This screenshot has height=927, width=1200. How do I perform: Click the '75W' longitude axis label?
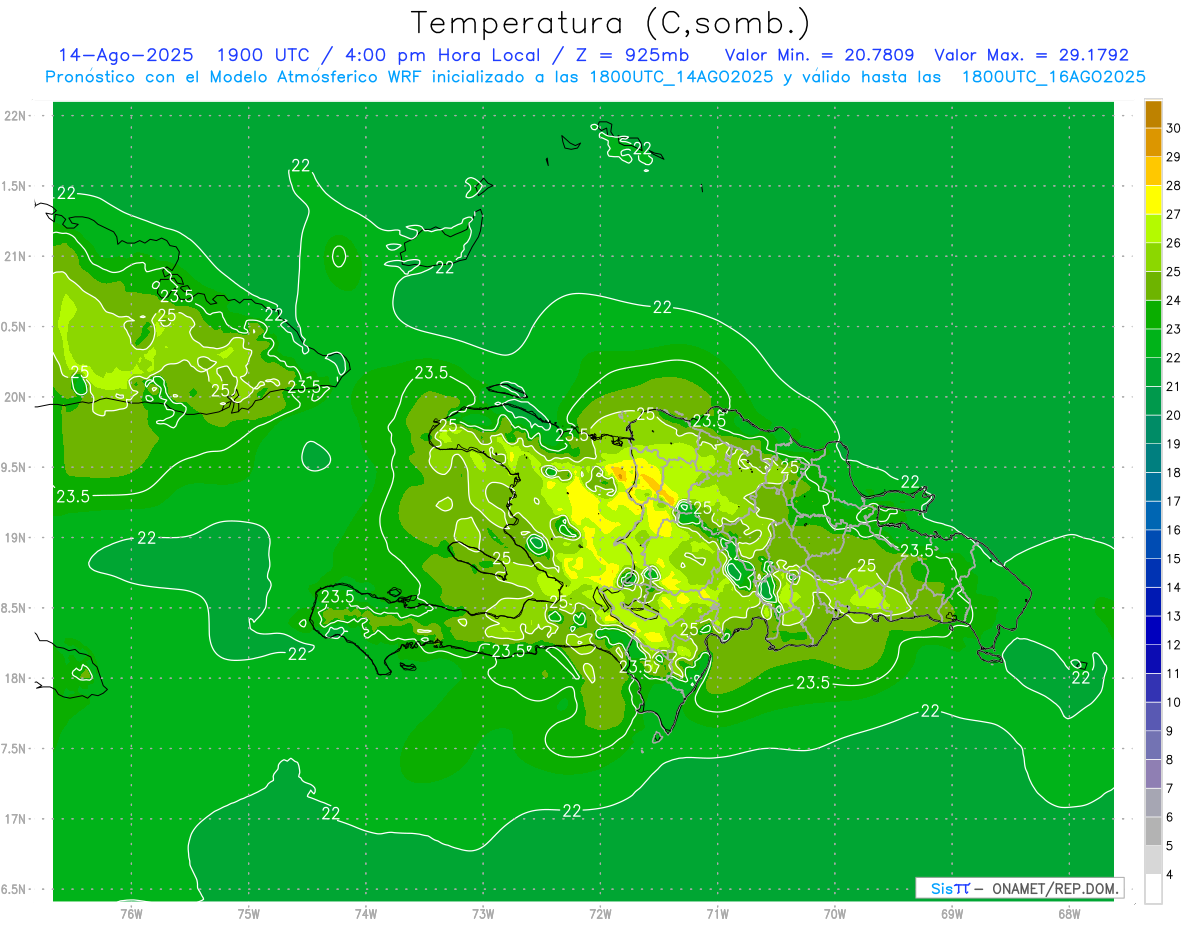[249, 913]
